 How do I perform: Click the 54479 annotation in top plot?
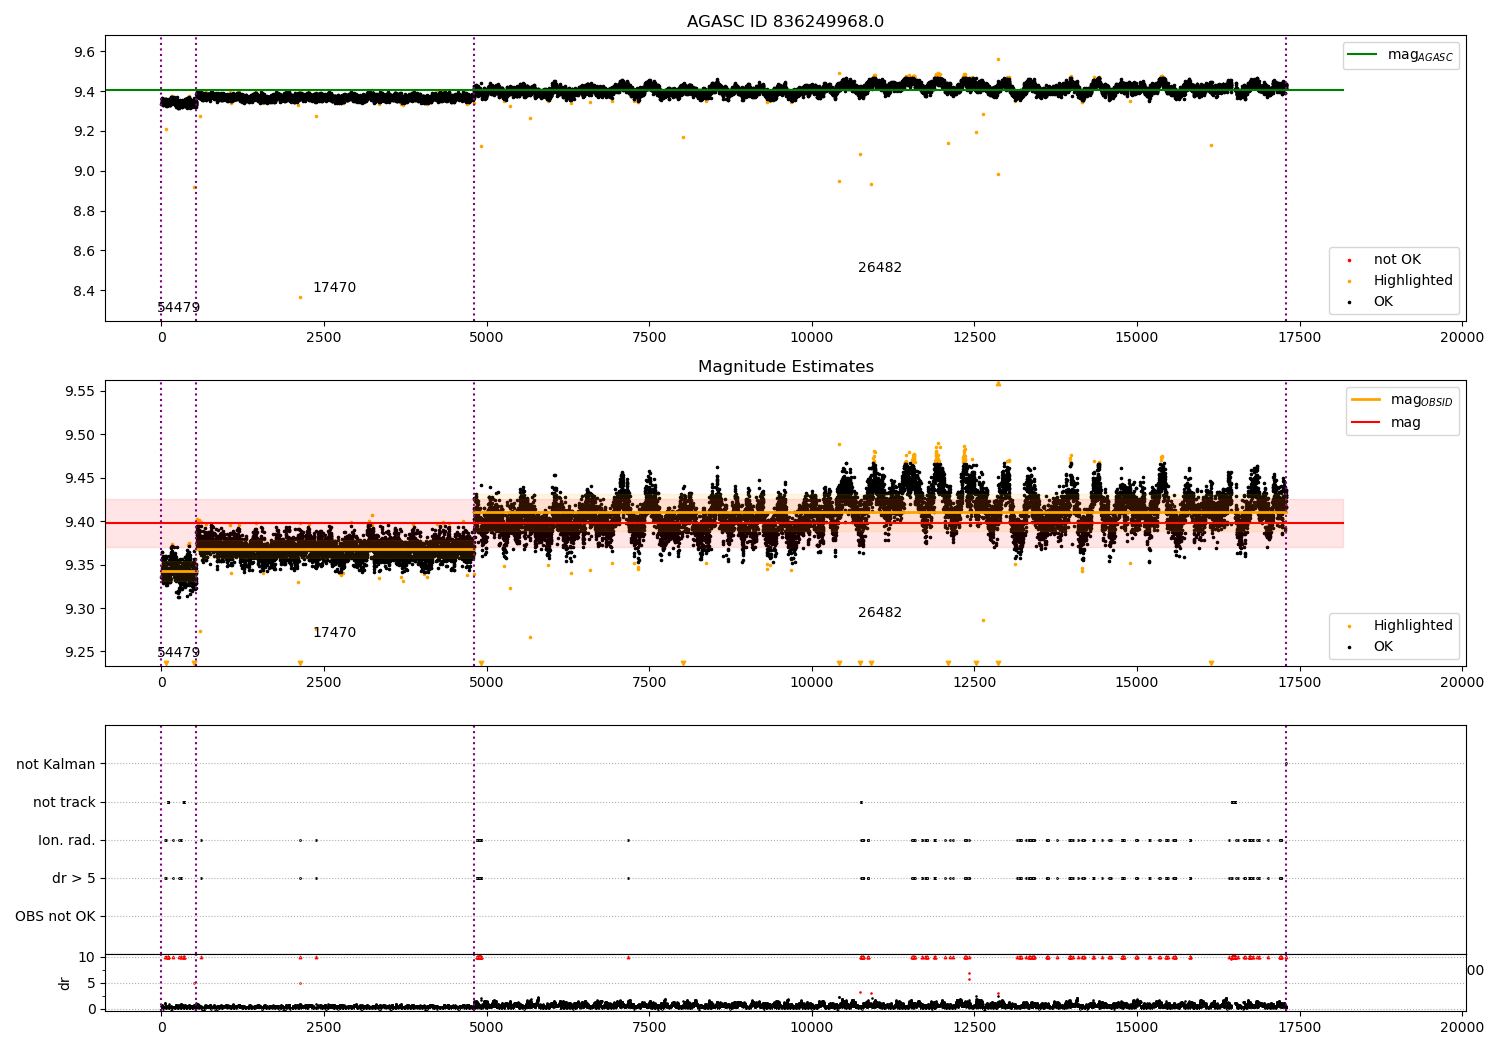click(x=179, y=308)
